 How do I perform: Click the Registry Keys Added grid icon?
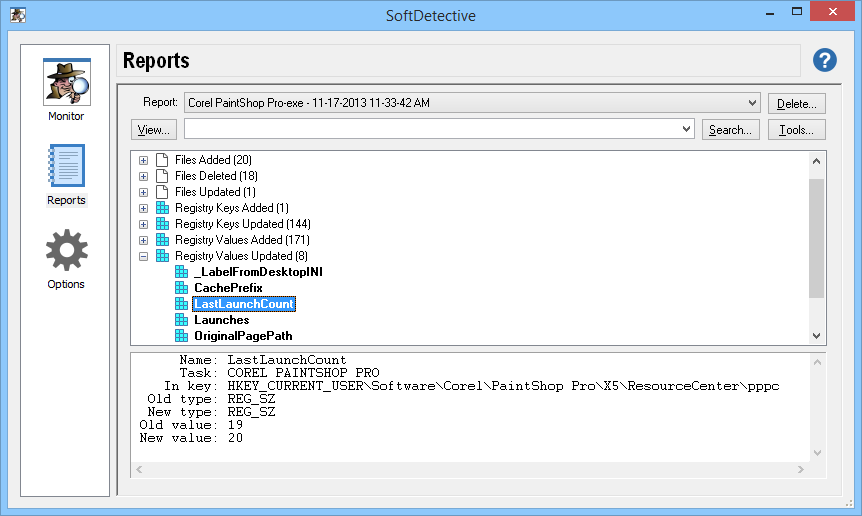click(x=162, y=208)
